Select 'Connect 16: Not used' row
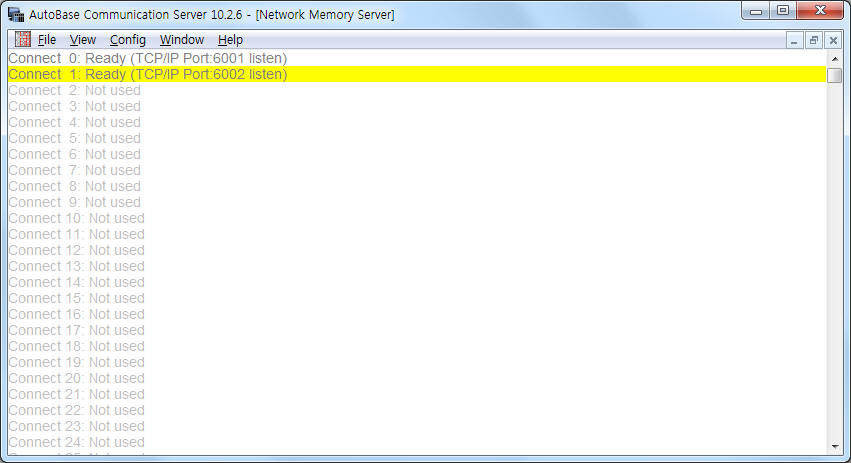The height and width of the screenshot is (463, 851). tap(417, 314)
